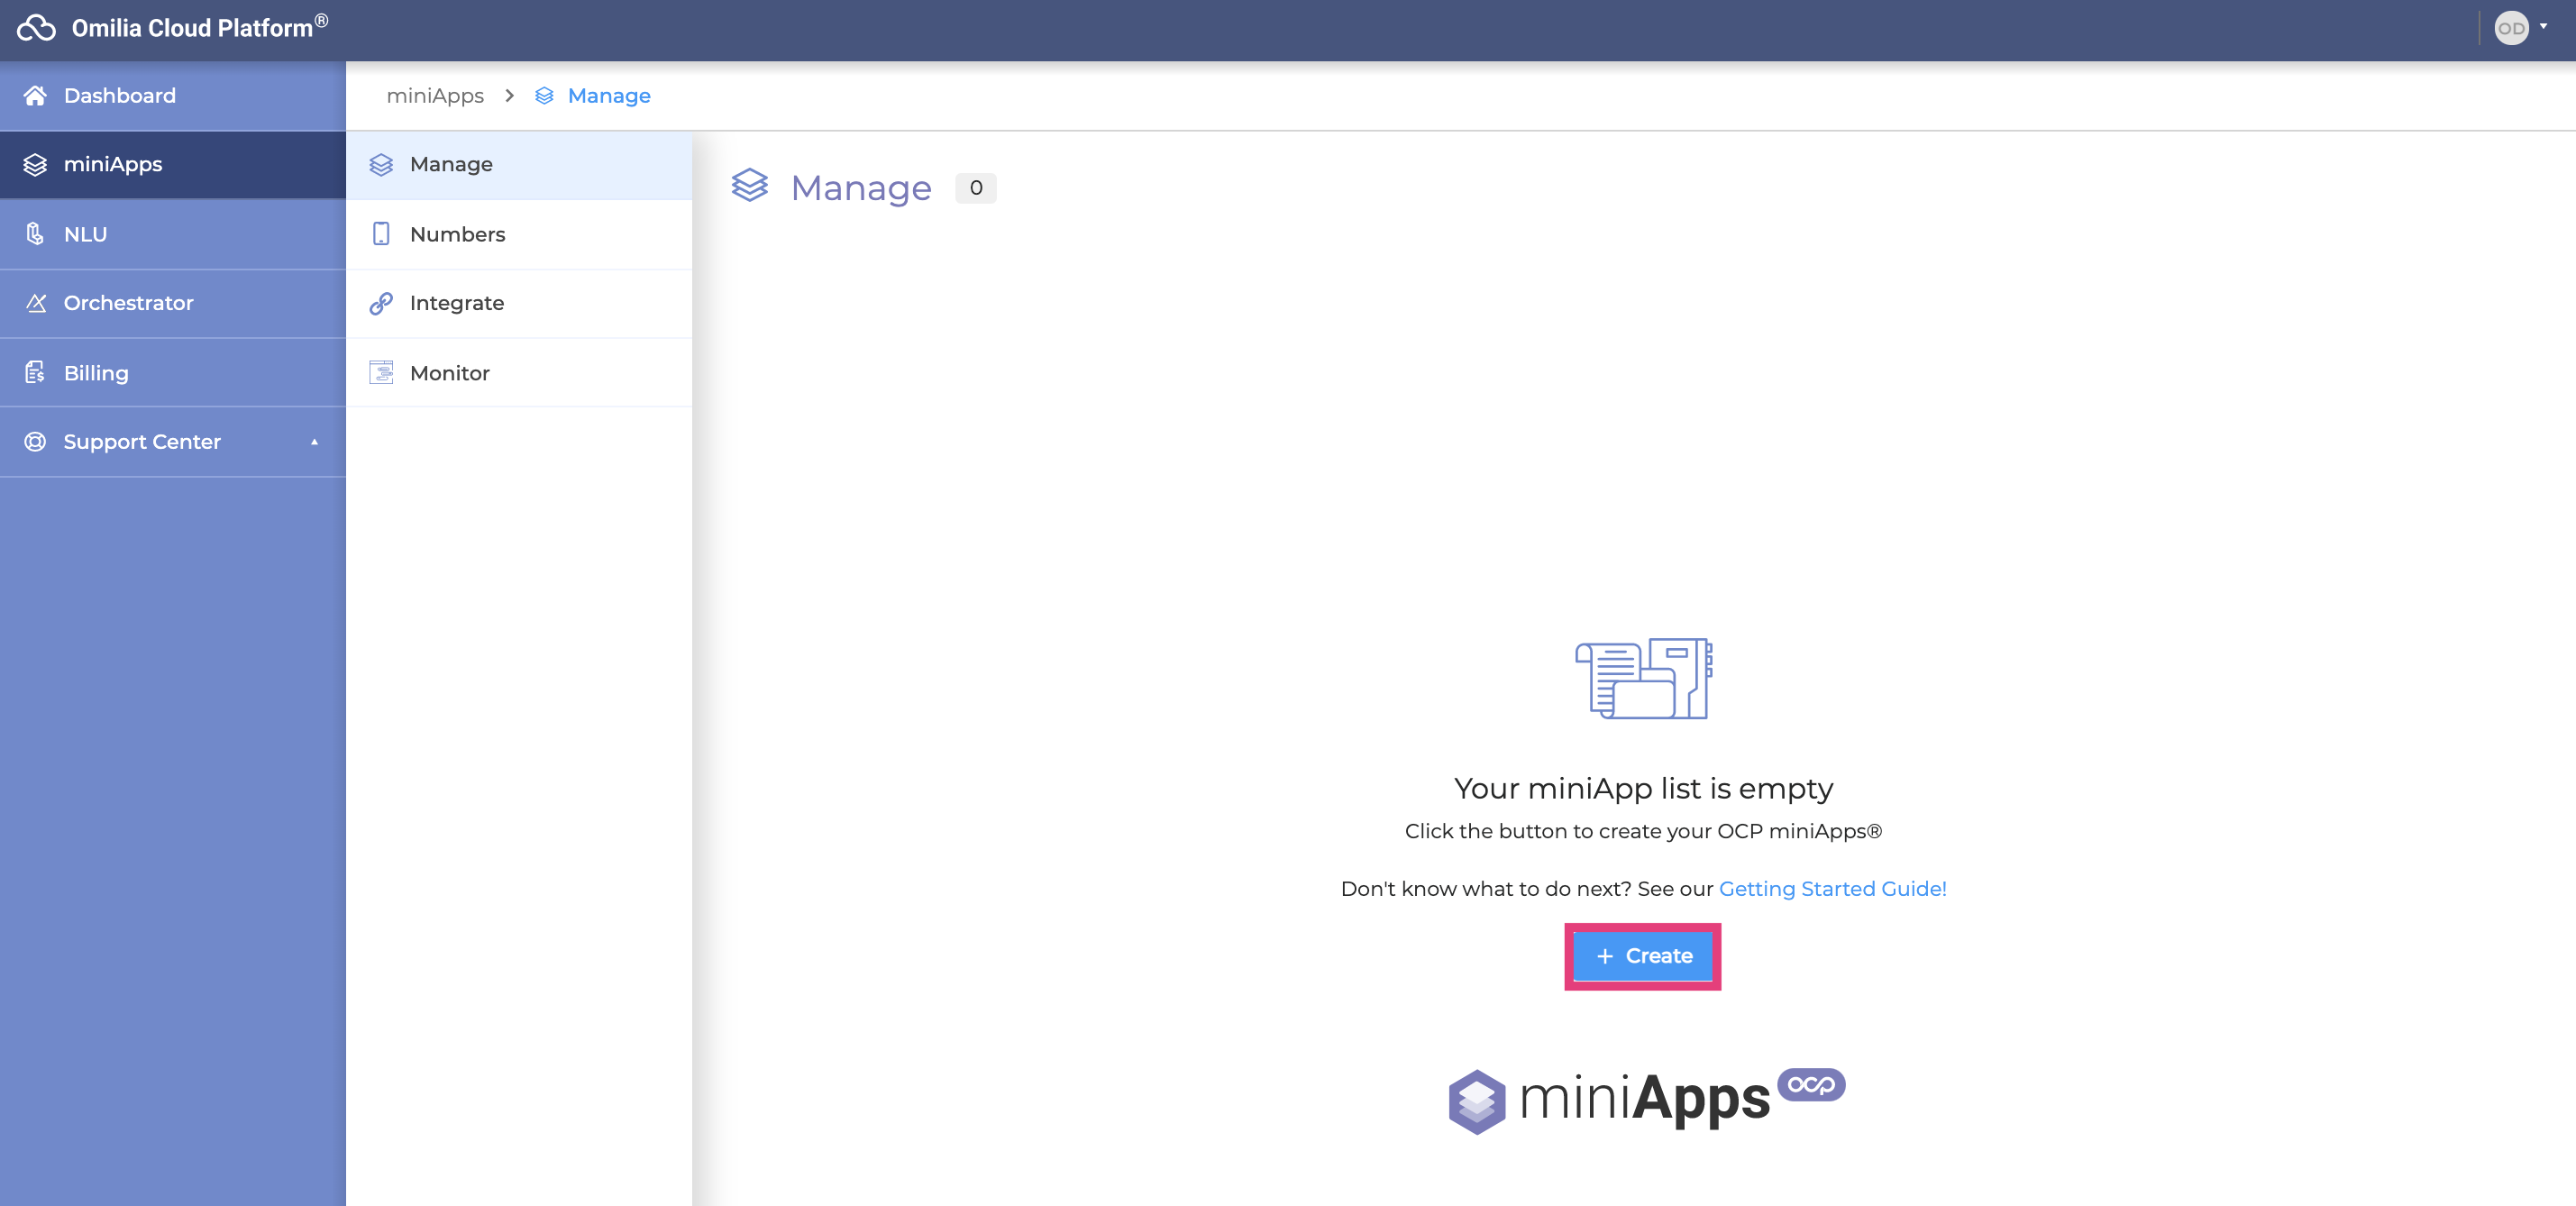
Task: Click "Click the button to create" text
Action: pos(1643,831)
